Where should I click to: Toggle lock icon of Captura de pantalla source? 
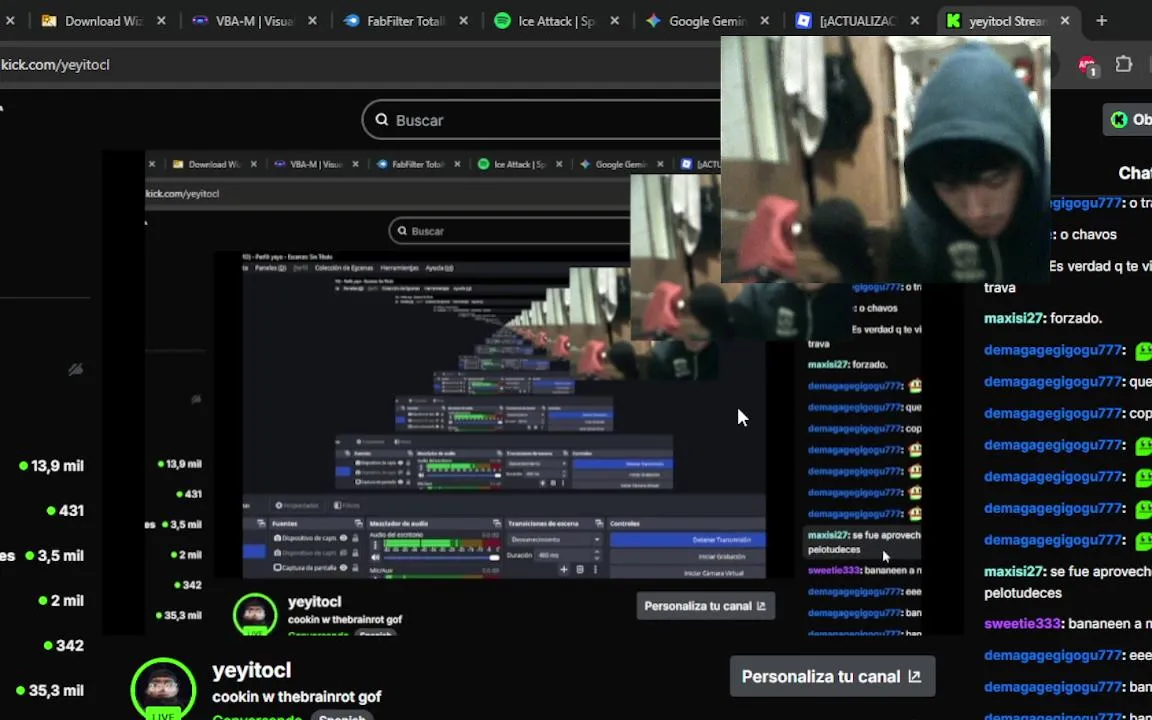(x=356, y=567)
